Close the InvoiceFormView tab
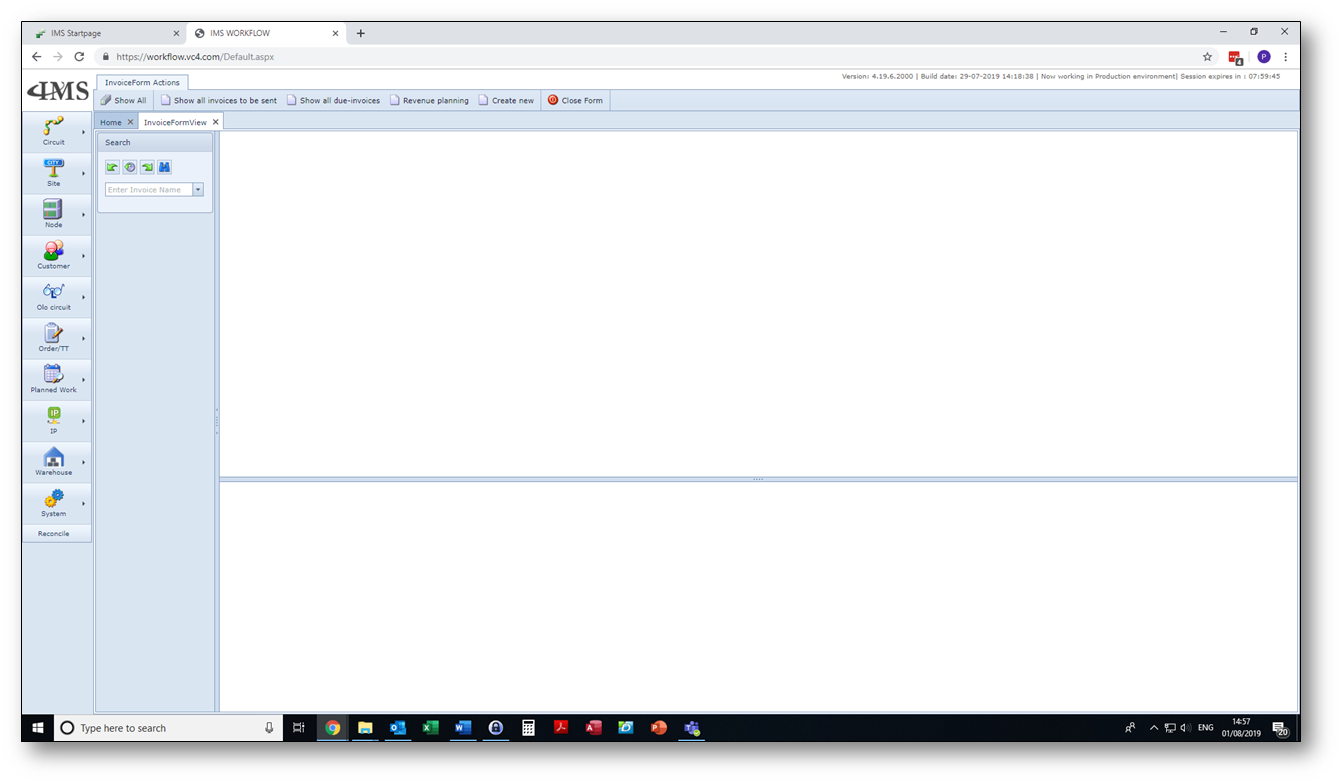 point(215,122)
